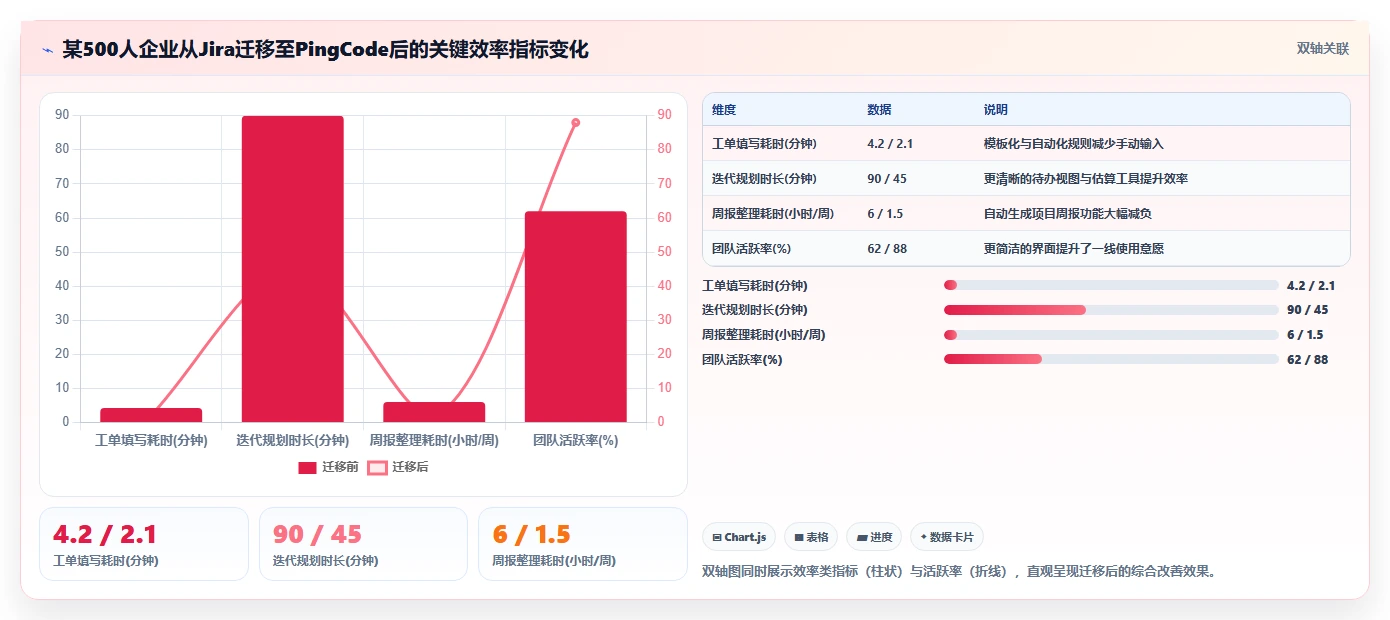Click the 迭代规划时长 bar in chart
This screenshot has width=1390, height=620.
tap(292, 269)
